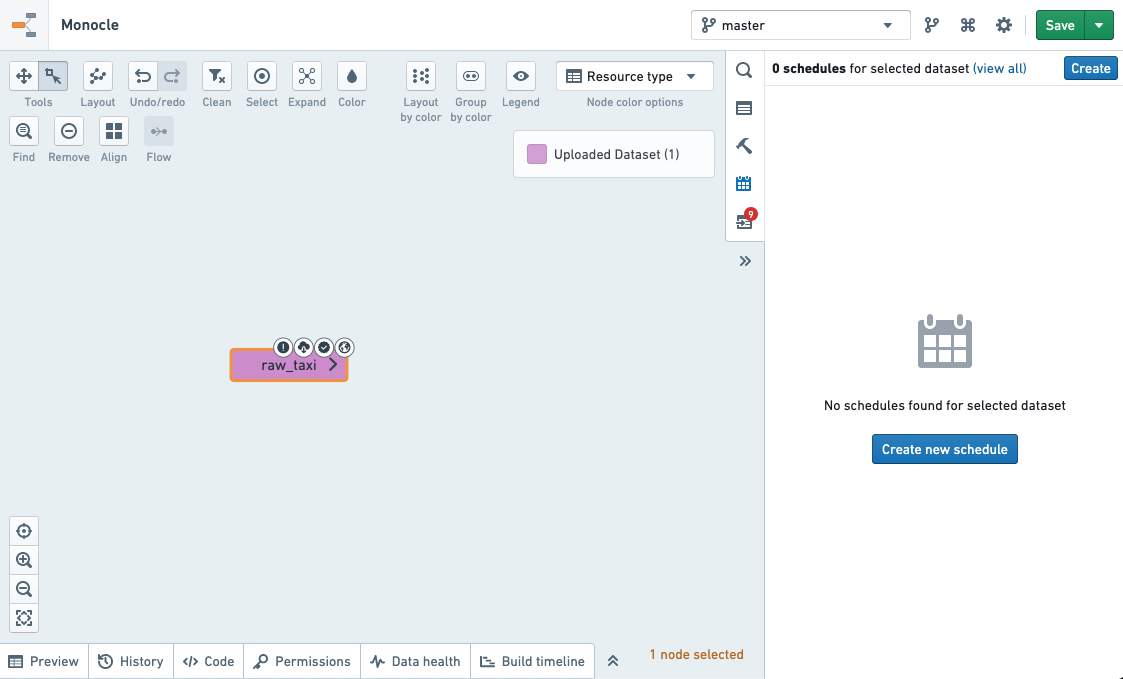Click Group by color icon
Screen dimensions: 1123x679
[471, 76]
